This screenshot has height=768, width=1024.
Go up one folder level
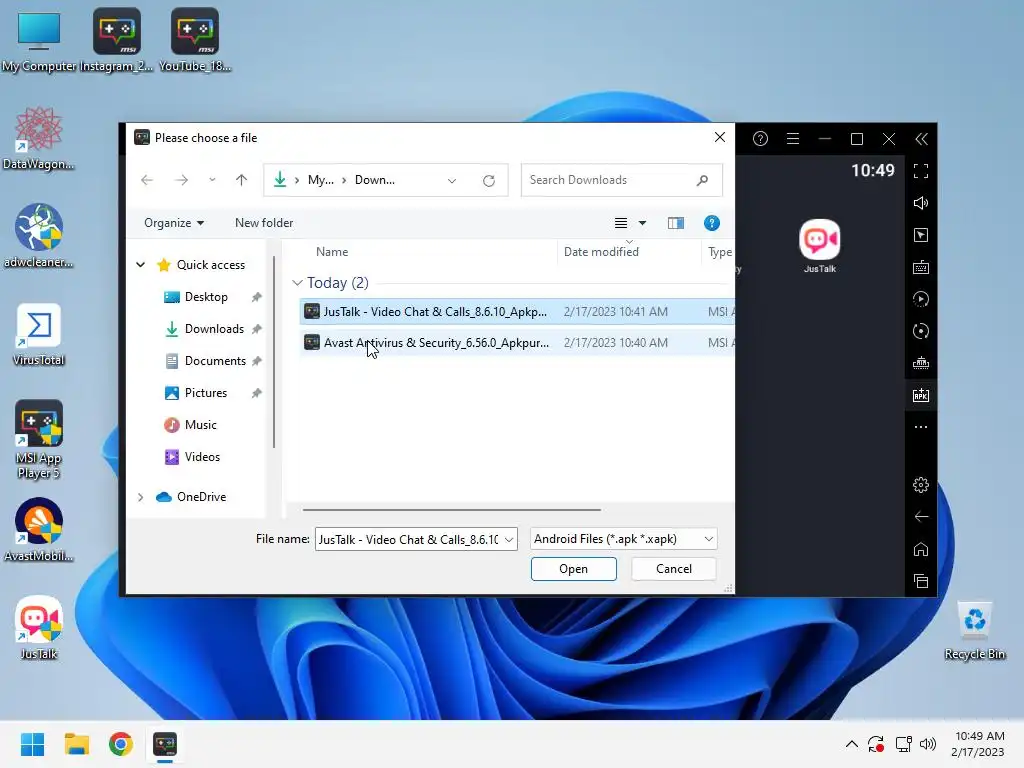coord(242,180)
